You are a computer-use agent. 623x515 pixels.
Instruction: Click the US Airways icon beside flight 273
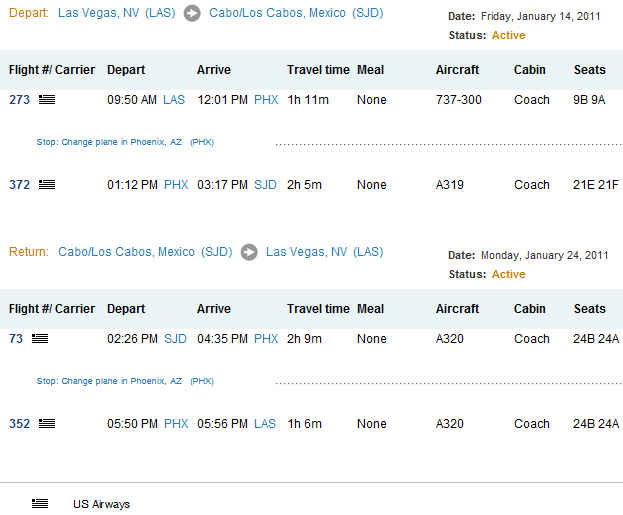coord(47,99)
